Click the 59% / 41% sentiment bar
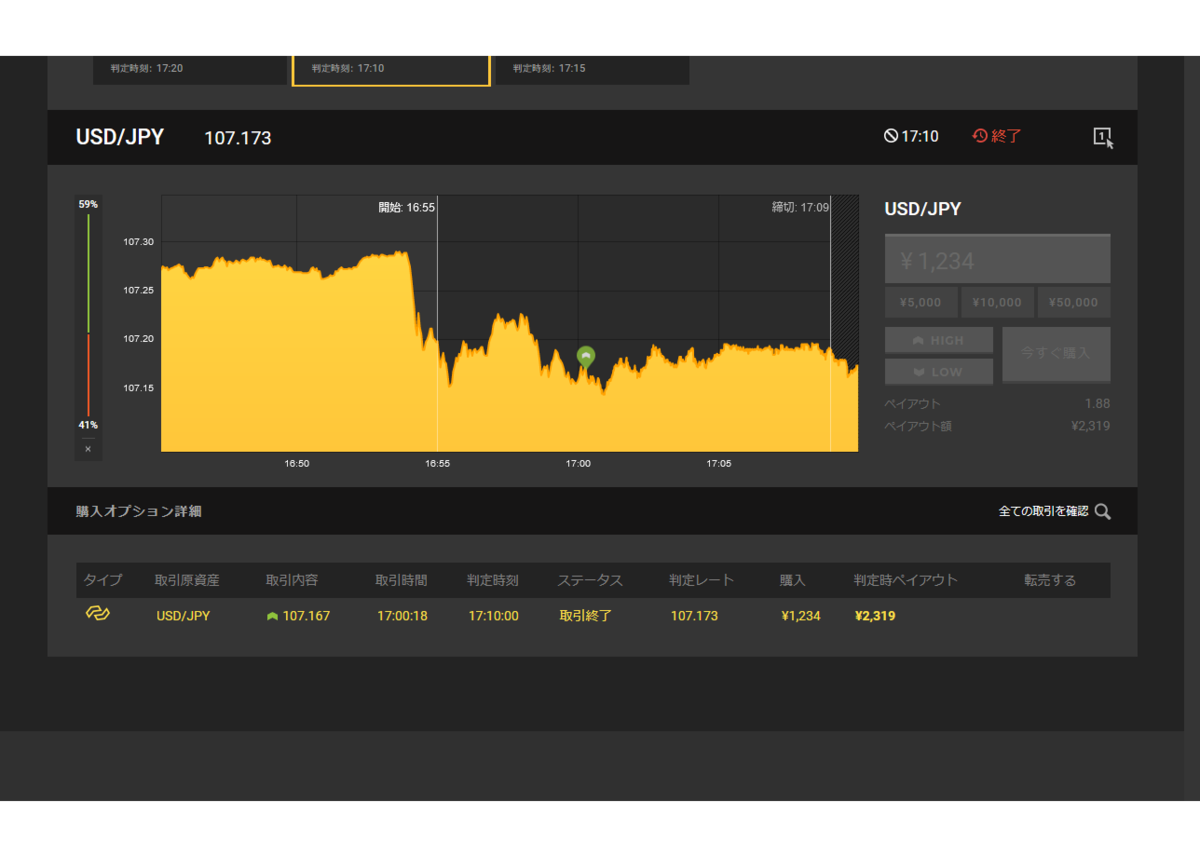The image size is (1200, 856). [88, 315]
